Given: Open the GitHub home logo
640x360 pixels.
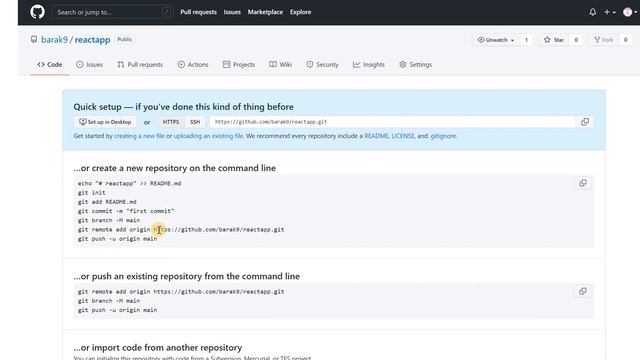Looking at the screenshot, I should tap(37, 12).
